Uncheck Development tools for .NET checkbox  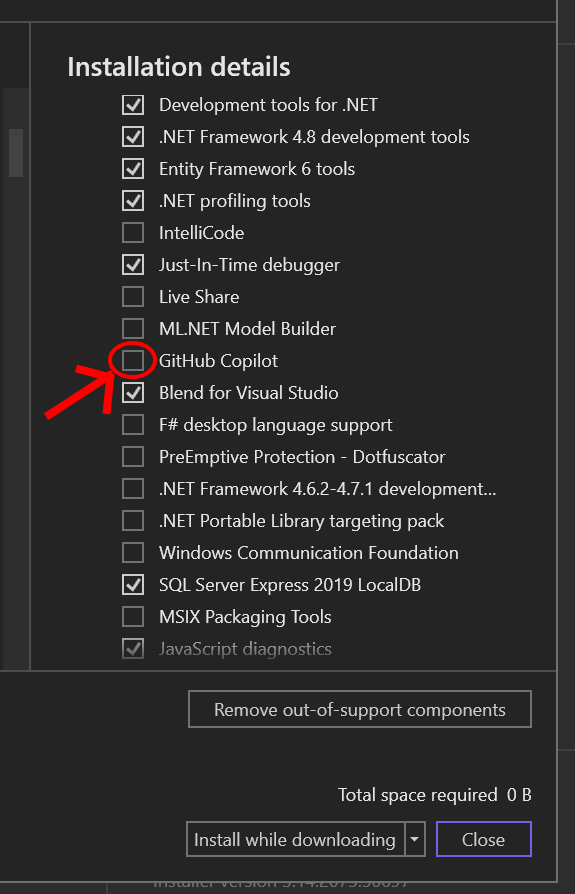[x=133, y=105]
